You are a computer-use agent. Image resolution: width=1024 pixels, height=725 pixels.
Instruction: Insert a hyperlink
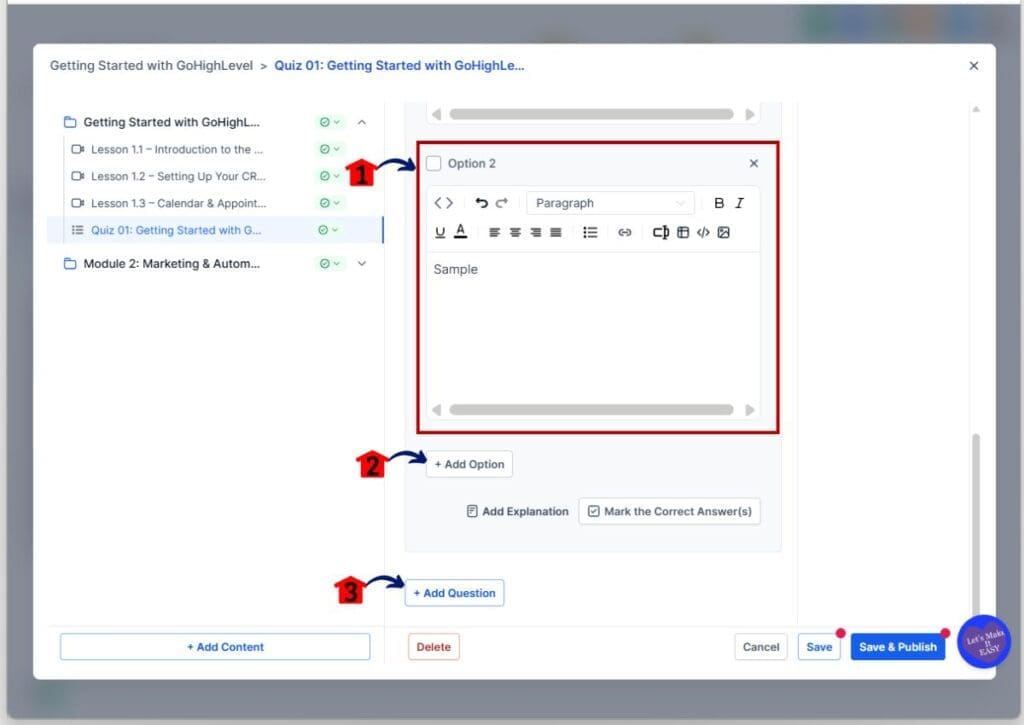tap(624, 233)
